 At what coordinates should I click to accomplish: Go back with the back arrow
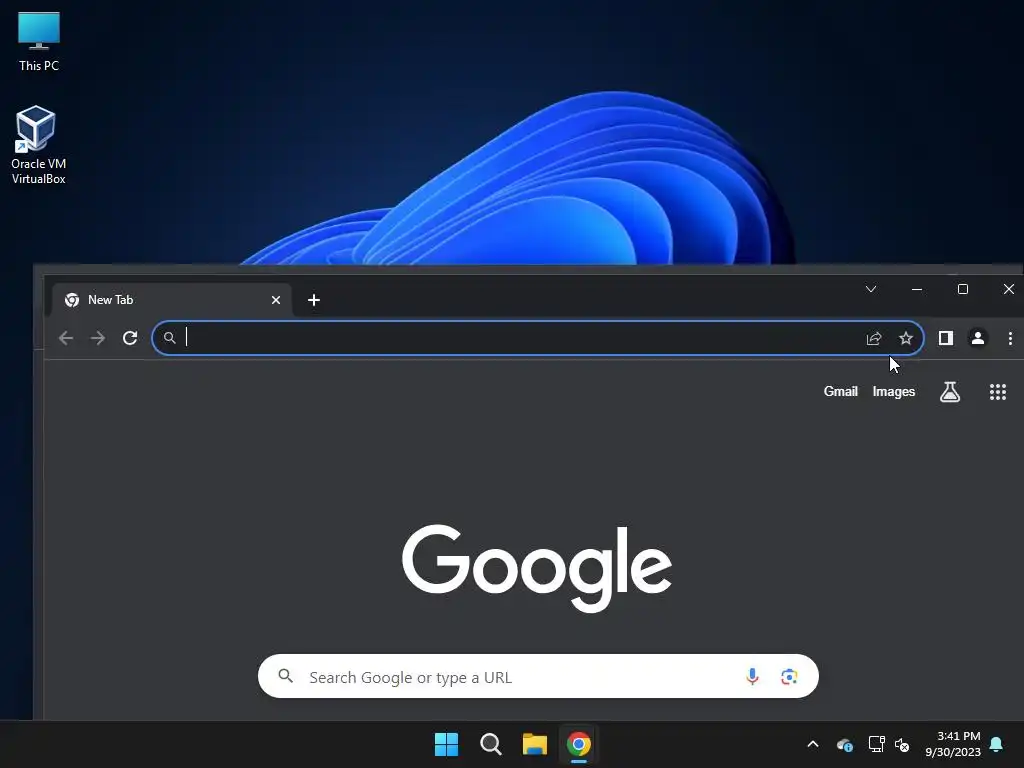(66, 338)
